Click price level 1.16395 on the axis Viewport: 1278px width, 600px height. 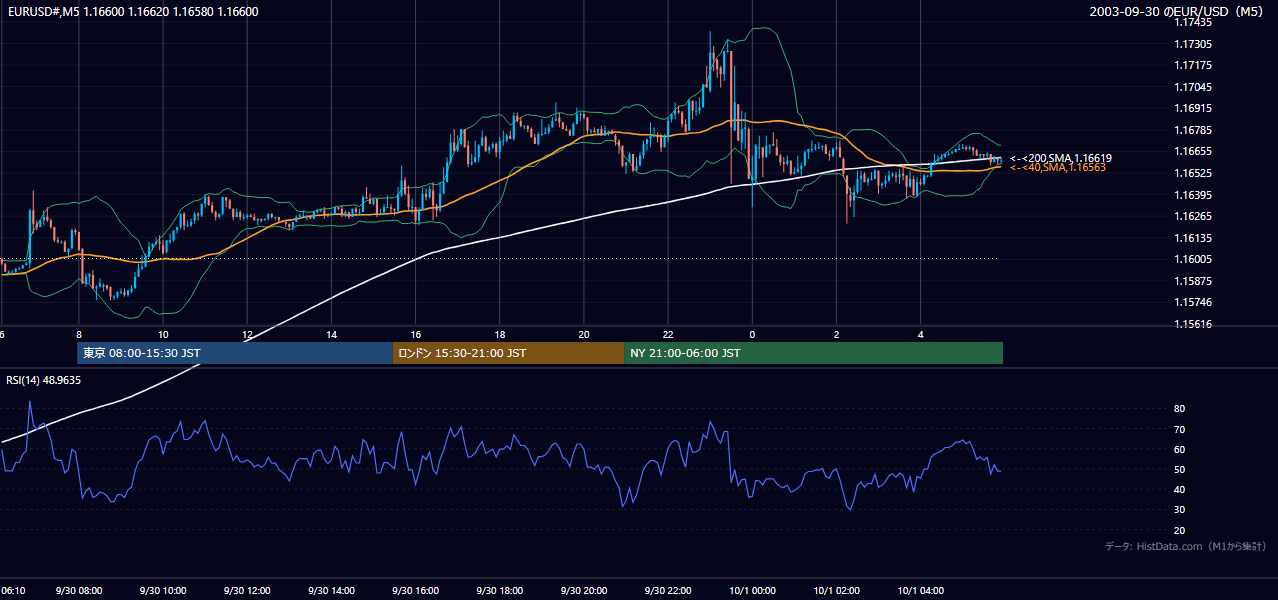[1192, 195]
